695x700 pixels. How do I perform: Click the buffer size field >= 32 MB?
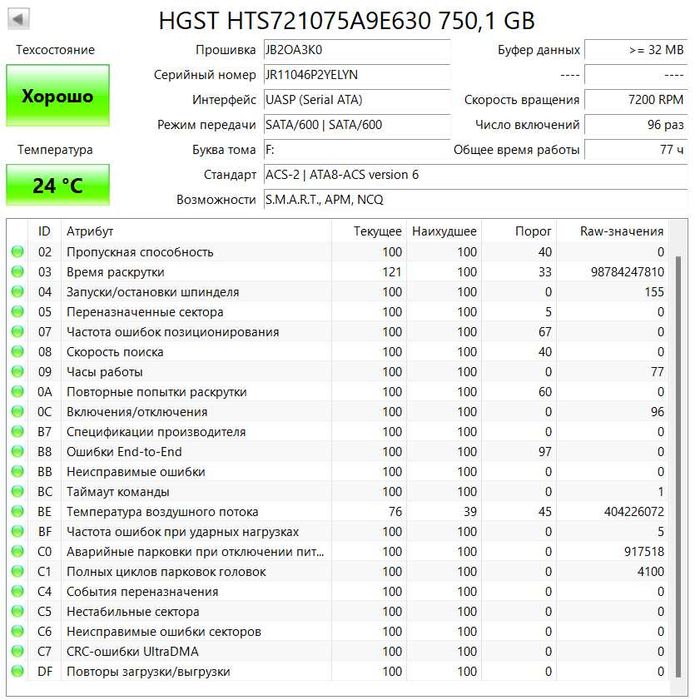636,50
